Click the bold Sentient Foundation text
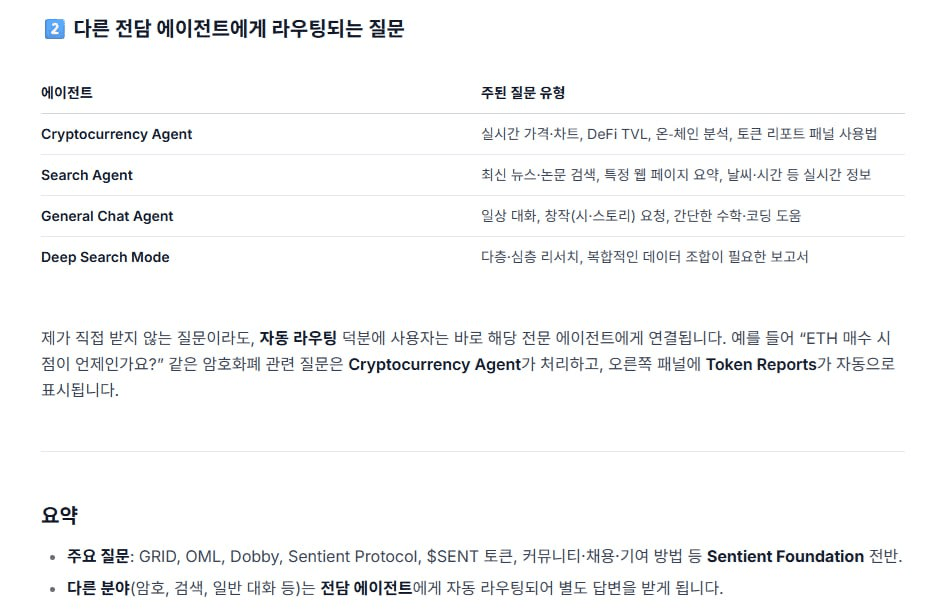This screenshot has width=950, height=611. 785,556
